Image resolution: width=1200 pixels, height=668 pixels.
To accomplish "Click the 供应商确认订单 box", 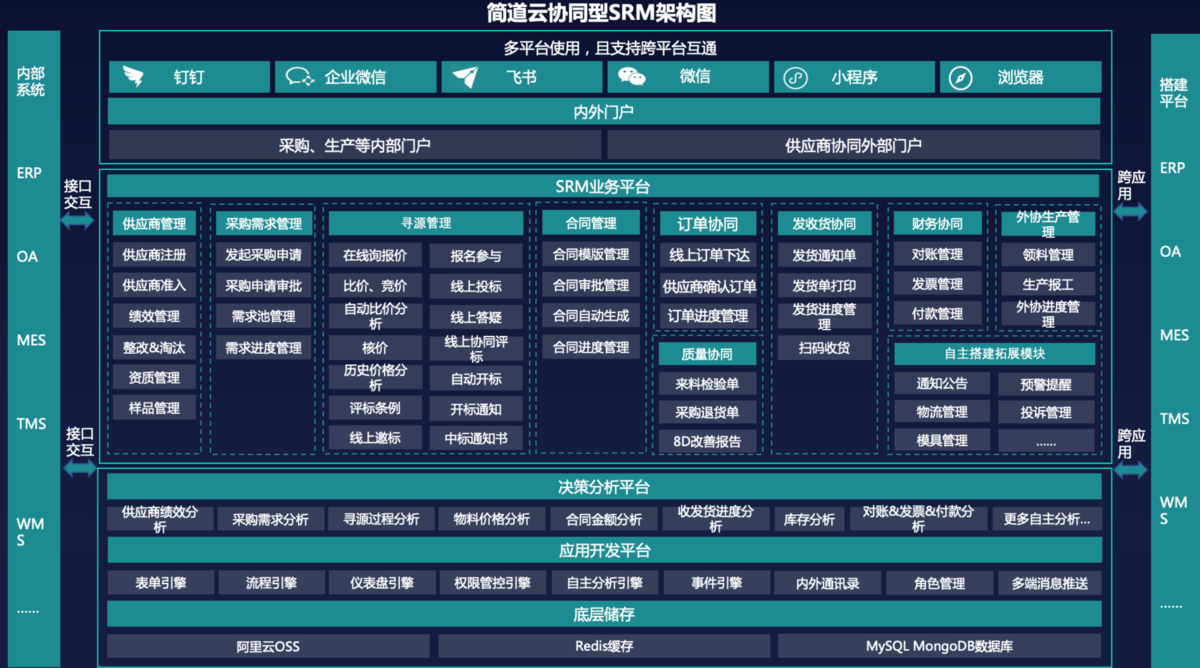I will coord(708,286).
